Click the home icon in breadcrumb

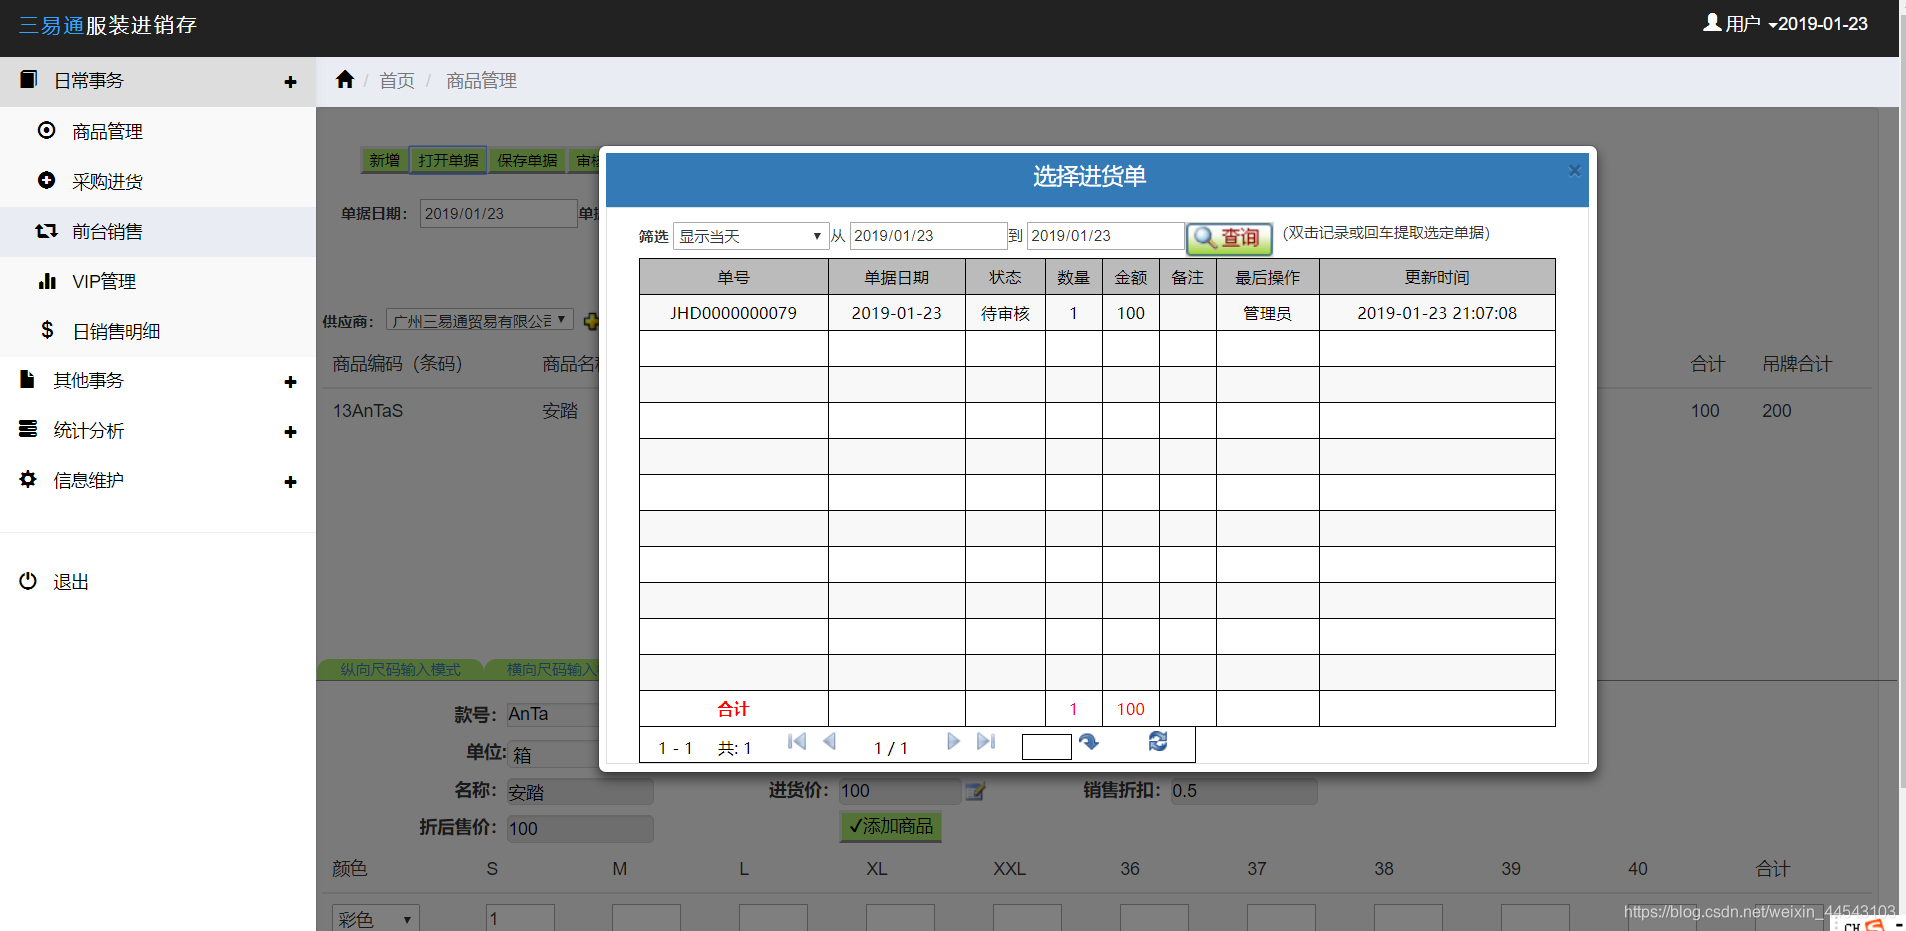[x=345, y=80]
